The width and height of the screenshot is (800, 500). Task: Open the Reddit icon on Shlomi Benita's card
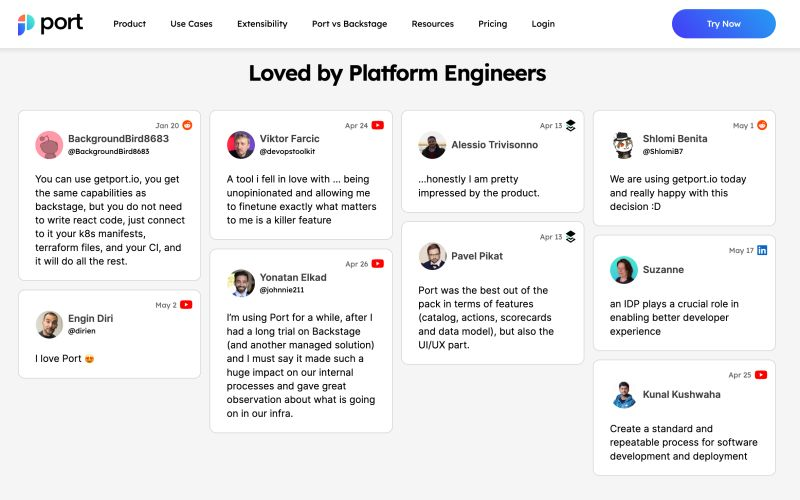(762, 125)
